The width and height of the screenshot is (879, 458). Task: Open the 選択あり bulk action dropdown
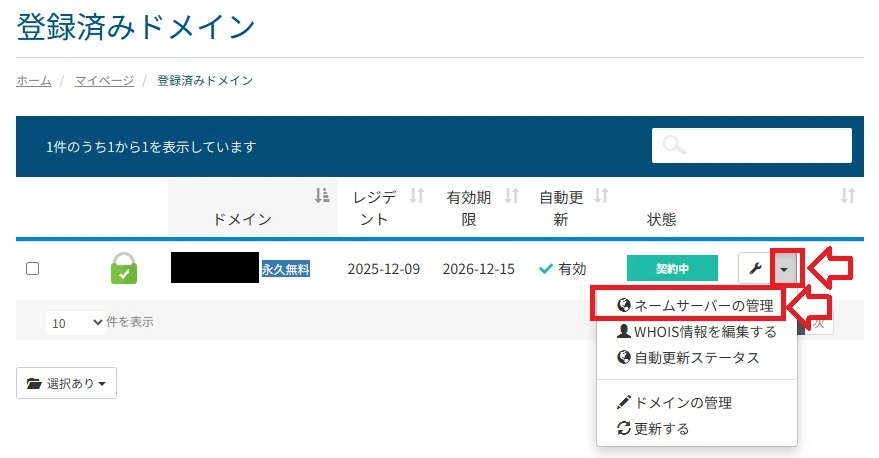[66, 383]
